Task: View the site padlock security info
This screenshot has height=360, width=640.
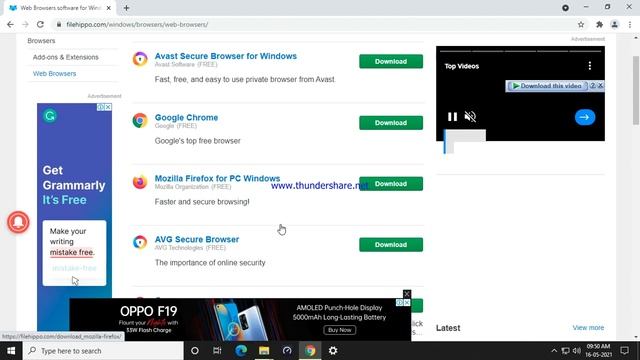Action: 59,24
